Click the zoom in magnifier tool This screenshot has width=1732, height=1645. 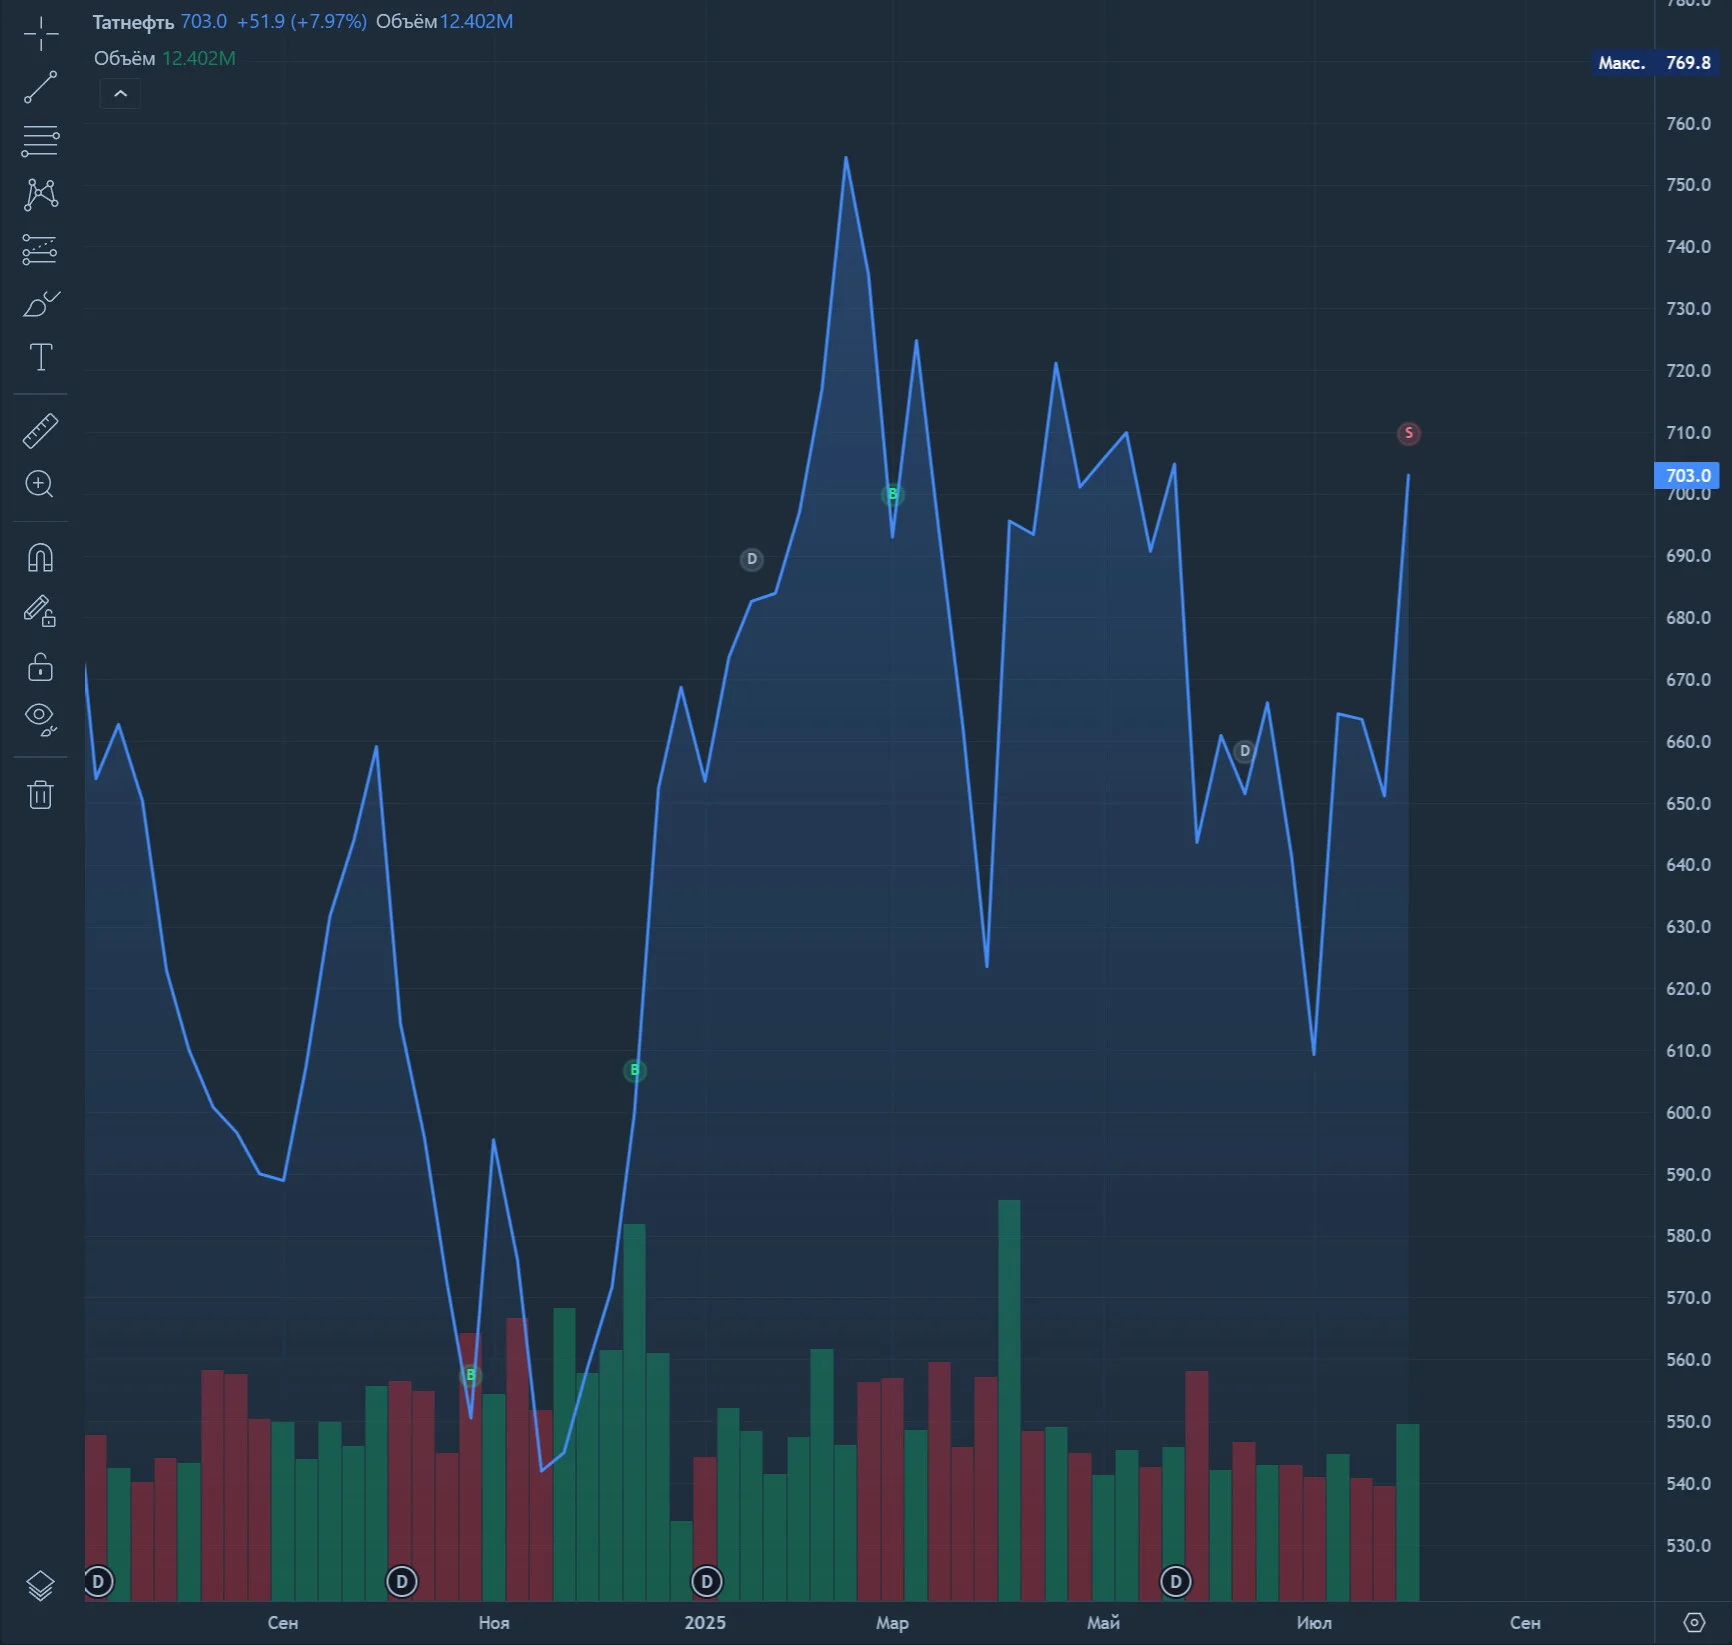coord(41,485)
